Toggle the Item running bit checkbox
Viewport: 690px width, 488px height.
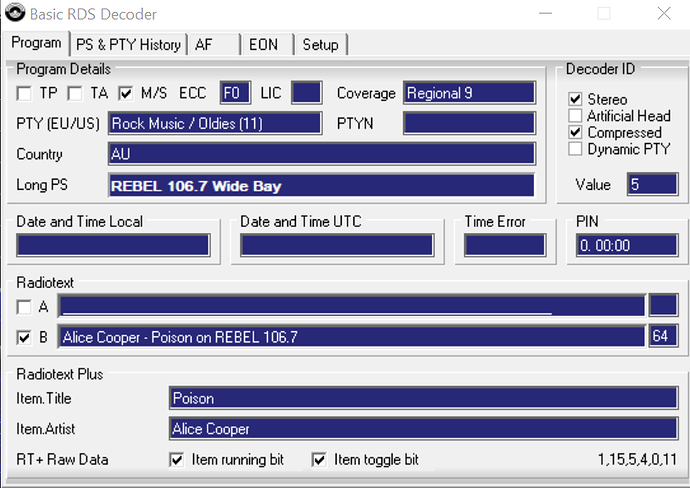pyautogui.click(x=177, y=460)
